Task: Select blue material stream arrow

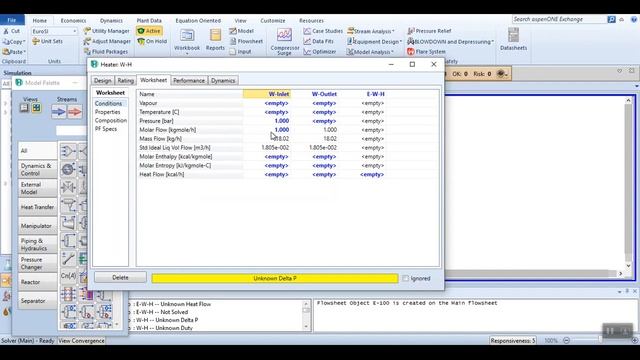Action: [59, 112]
